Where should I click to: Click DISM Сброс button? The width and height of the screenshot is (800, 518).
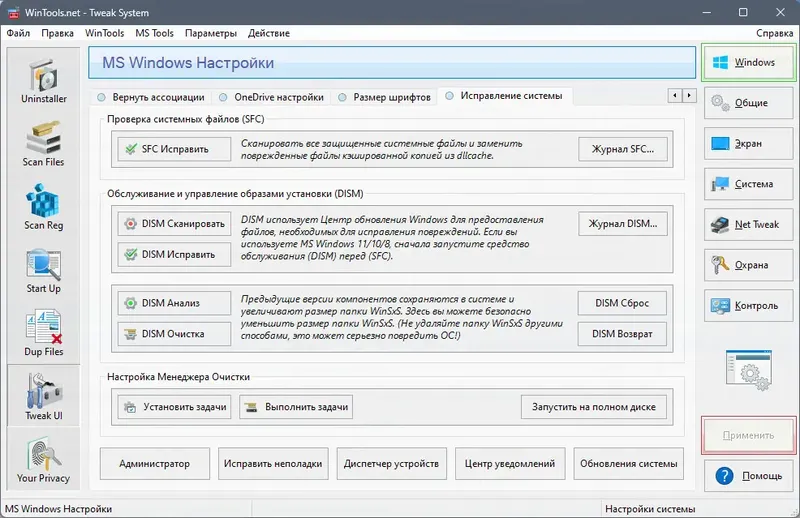tap(622, 303)
